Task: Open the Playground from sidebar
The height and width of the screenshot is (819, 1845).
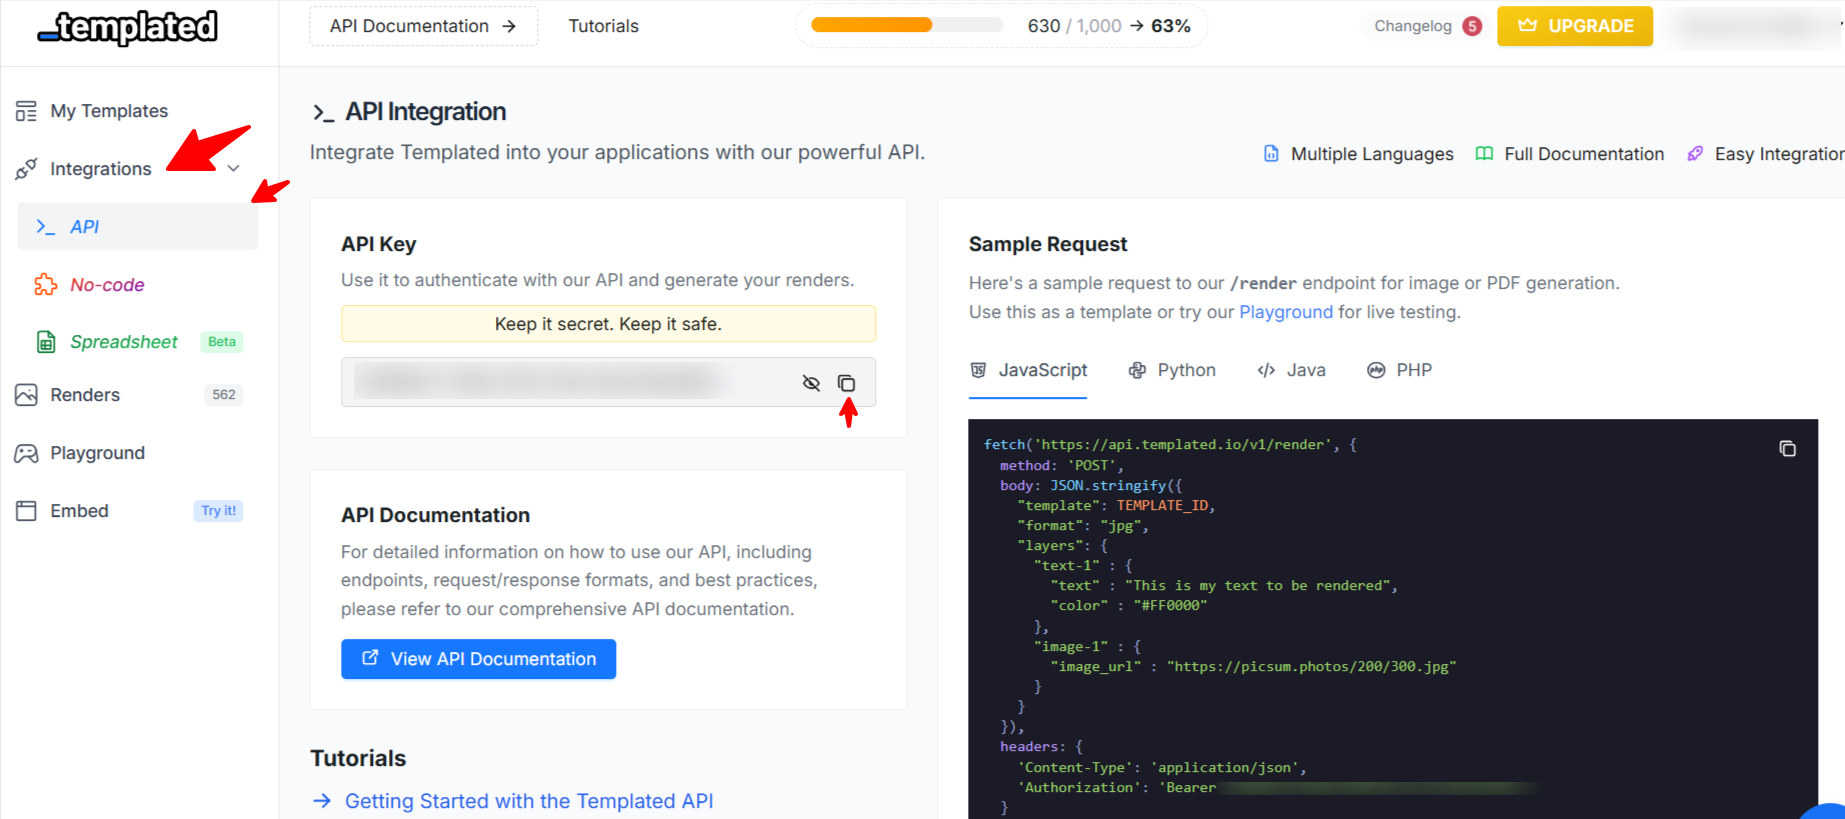Action: pyautogui.click(x=97, y=453)
